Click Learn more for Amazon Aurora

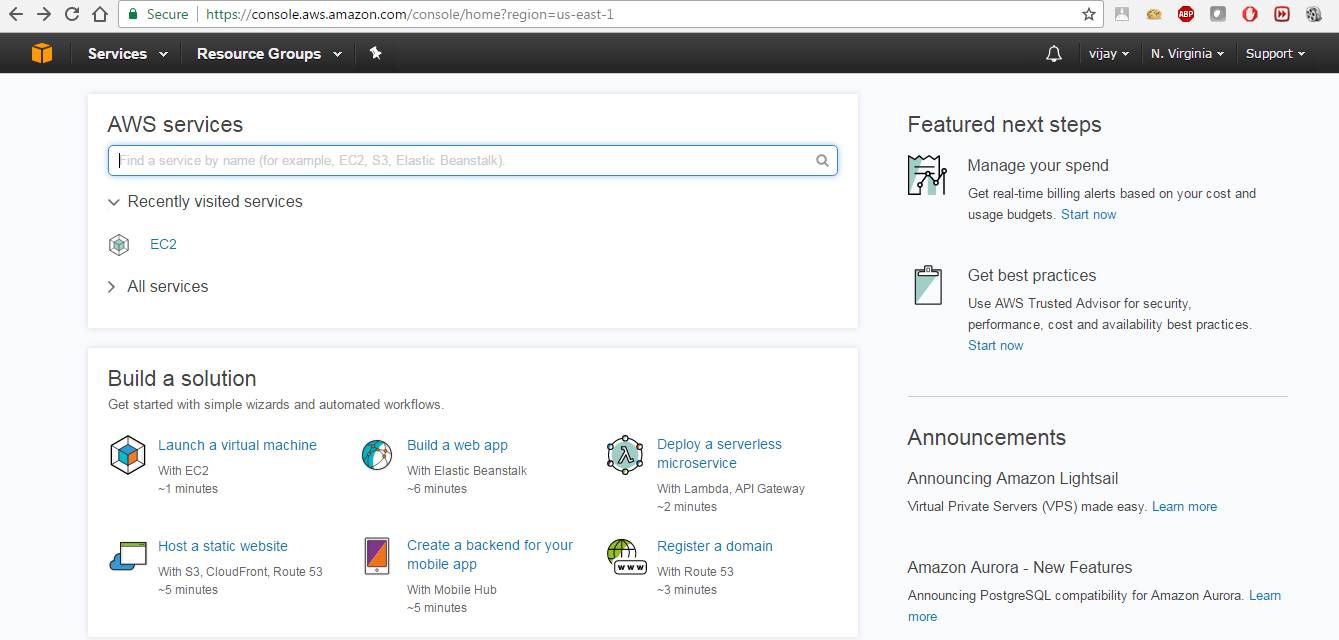[1264, 596]
